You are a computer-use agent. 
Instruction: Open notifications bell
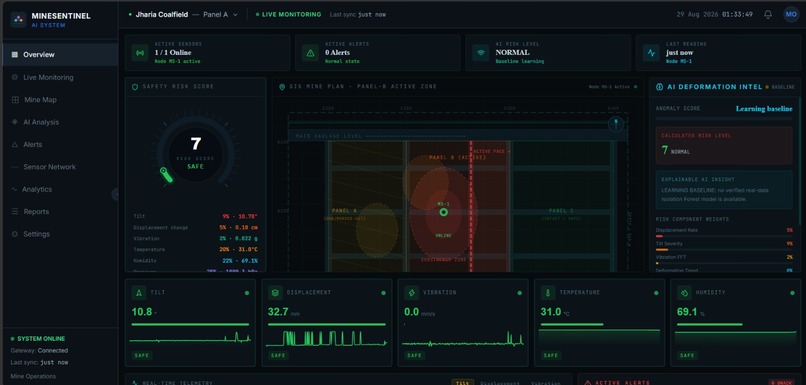[x=767, y=14]
